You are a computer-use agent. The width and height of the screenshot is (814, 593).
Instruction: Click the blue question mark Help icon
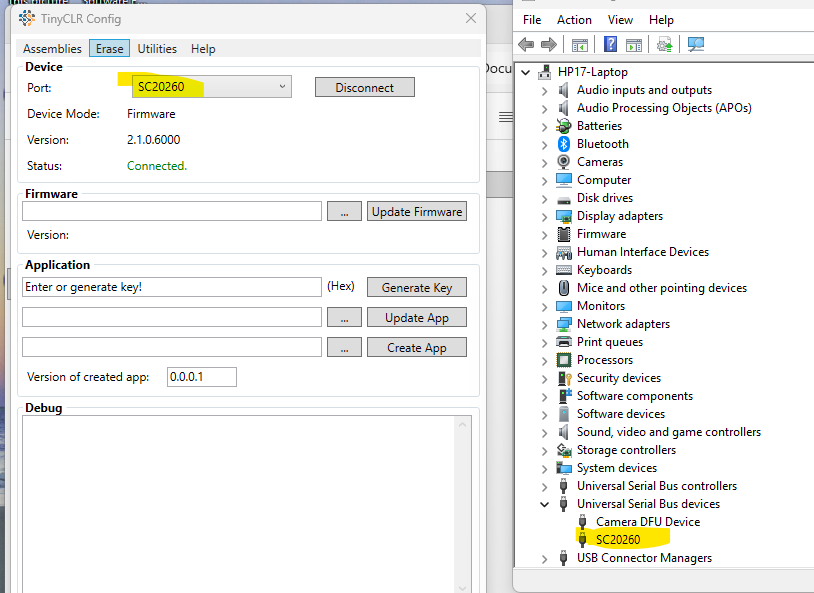click(x=610, y=44)
